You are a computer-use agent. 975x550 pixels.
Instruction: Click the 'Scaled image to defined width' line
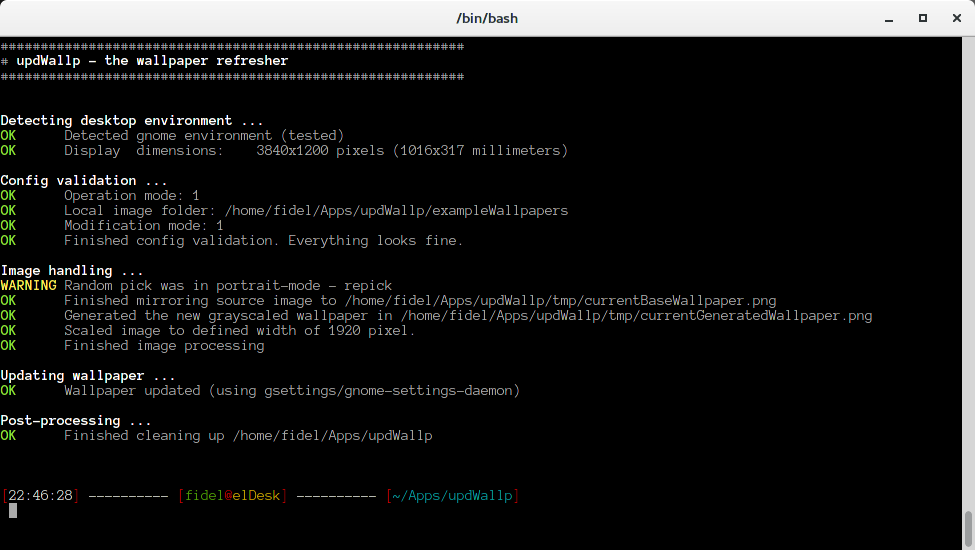tap(239, 331)
